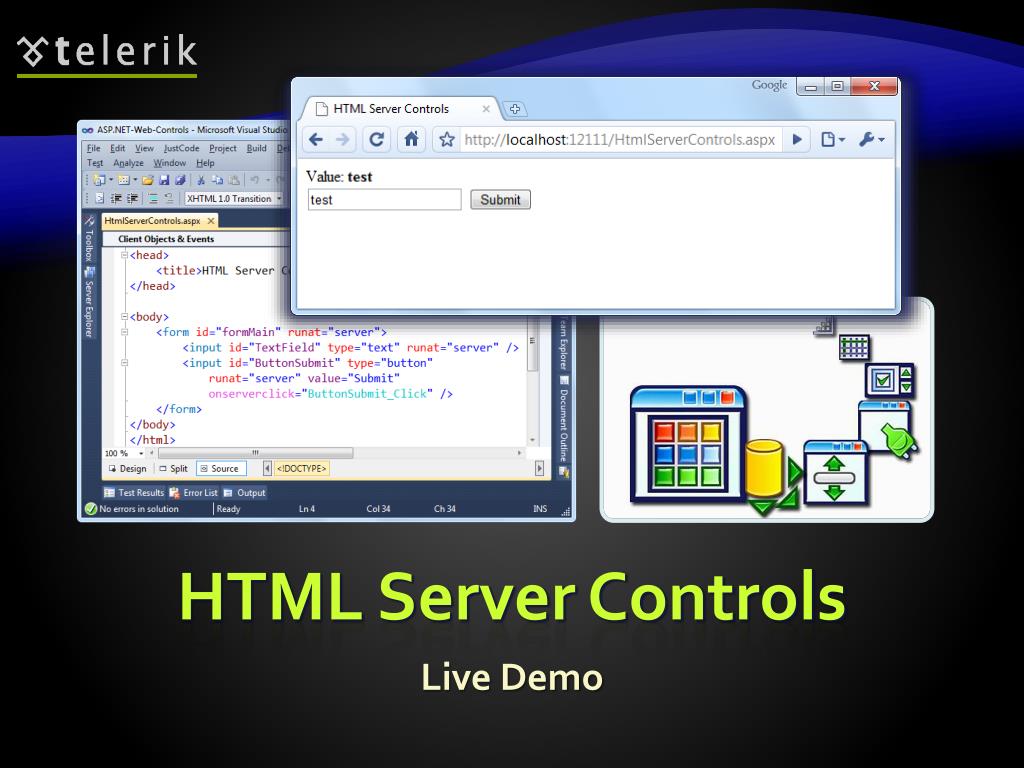Viewport: 1024px width, 768px height.
Task: Open the 100 % zoom dropdown
Action: tap(141, 453)
